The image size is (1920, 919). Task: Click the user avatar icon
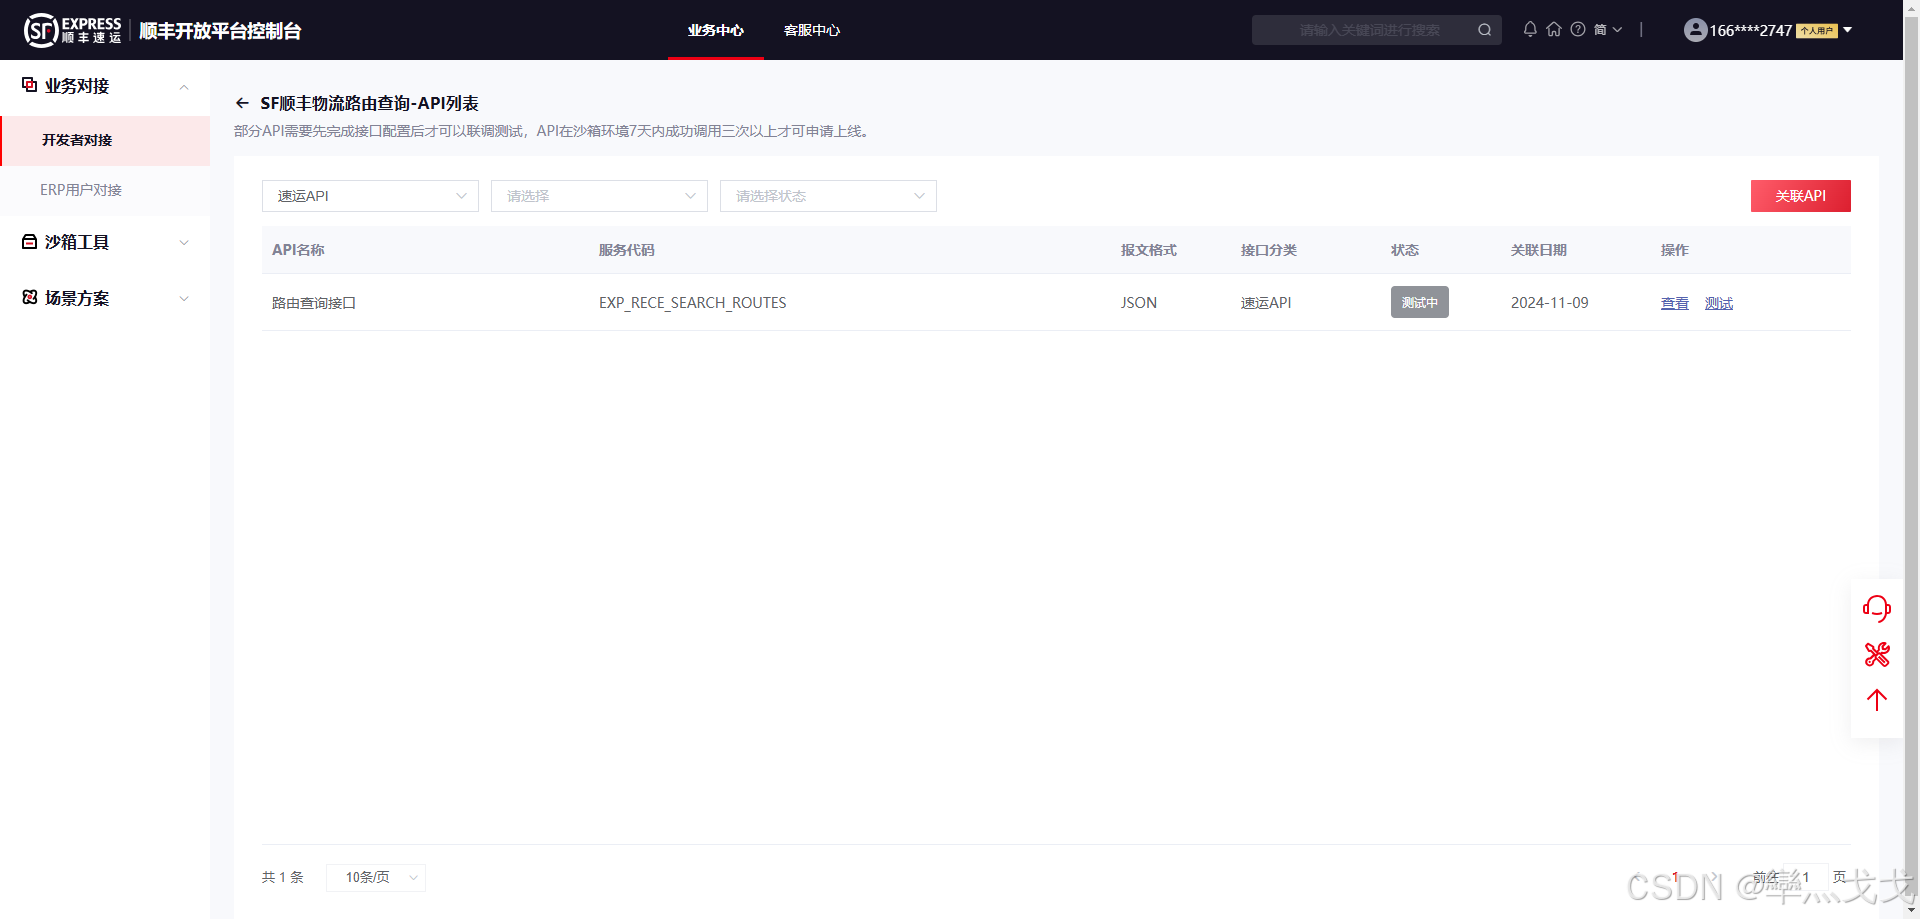[1695, 30]
